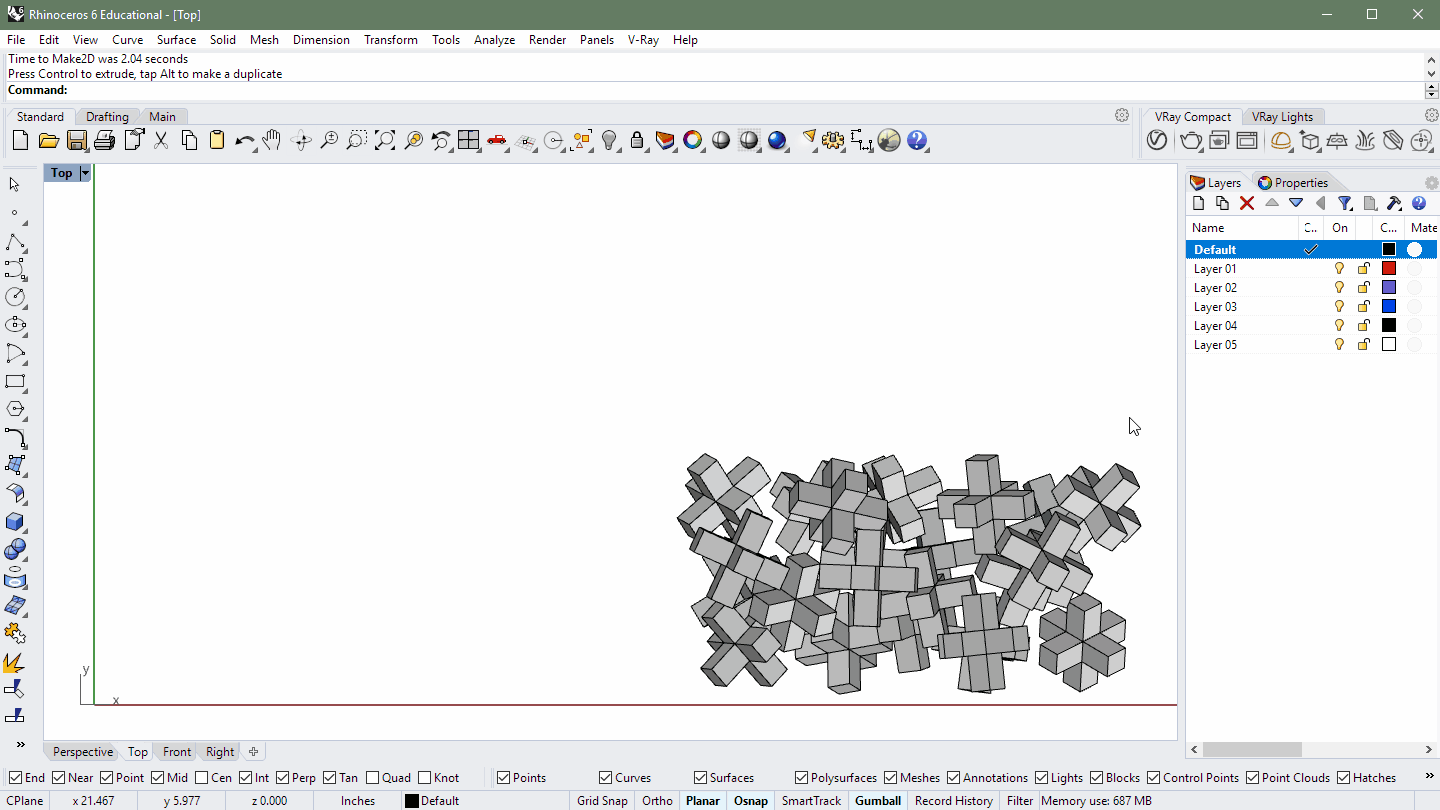This screenshot has height=810, width=1440.
Task: Delete layer with red X icon
Action: click(x=1247, y=204)
